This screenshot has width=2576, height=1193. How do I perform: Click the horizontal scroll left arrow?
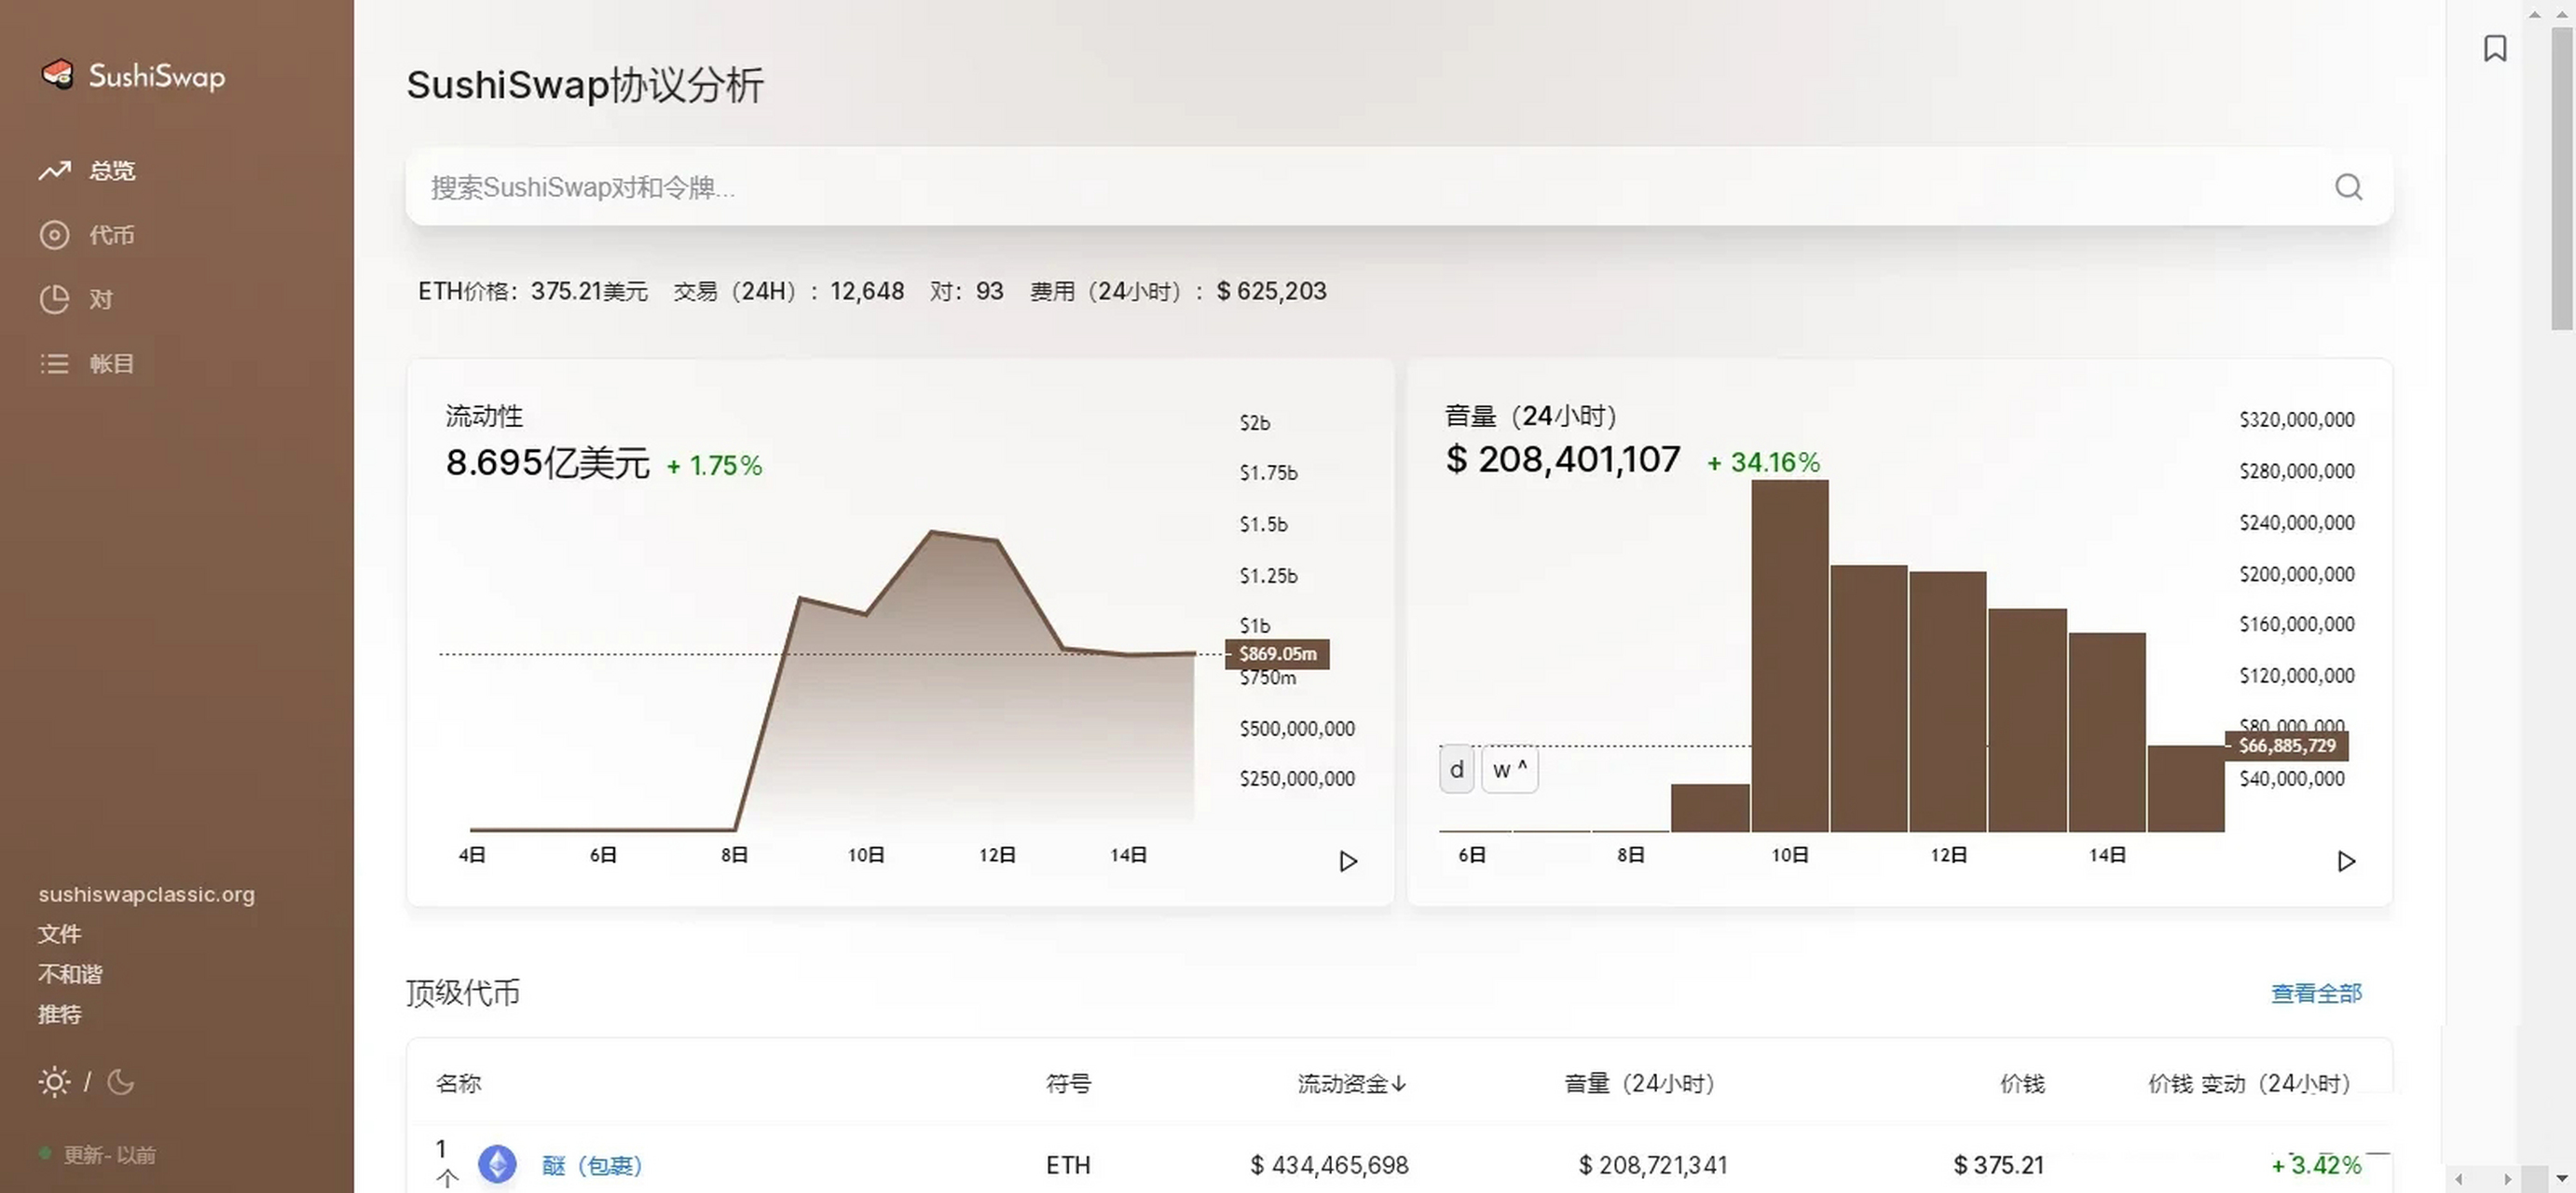(x=2459, y=1179)
